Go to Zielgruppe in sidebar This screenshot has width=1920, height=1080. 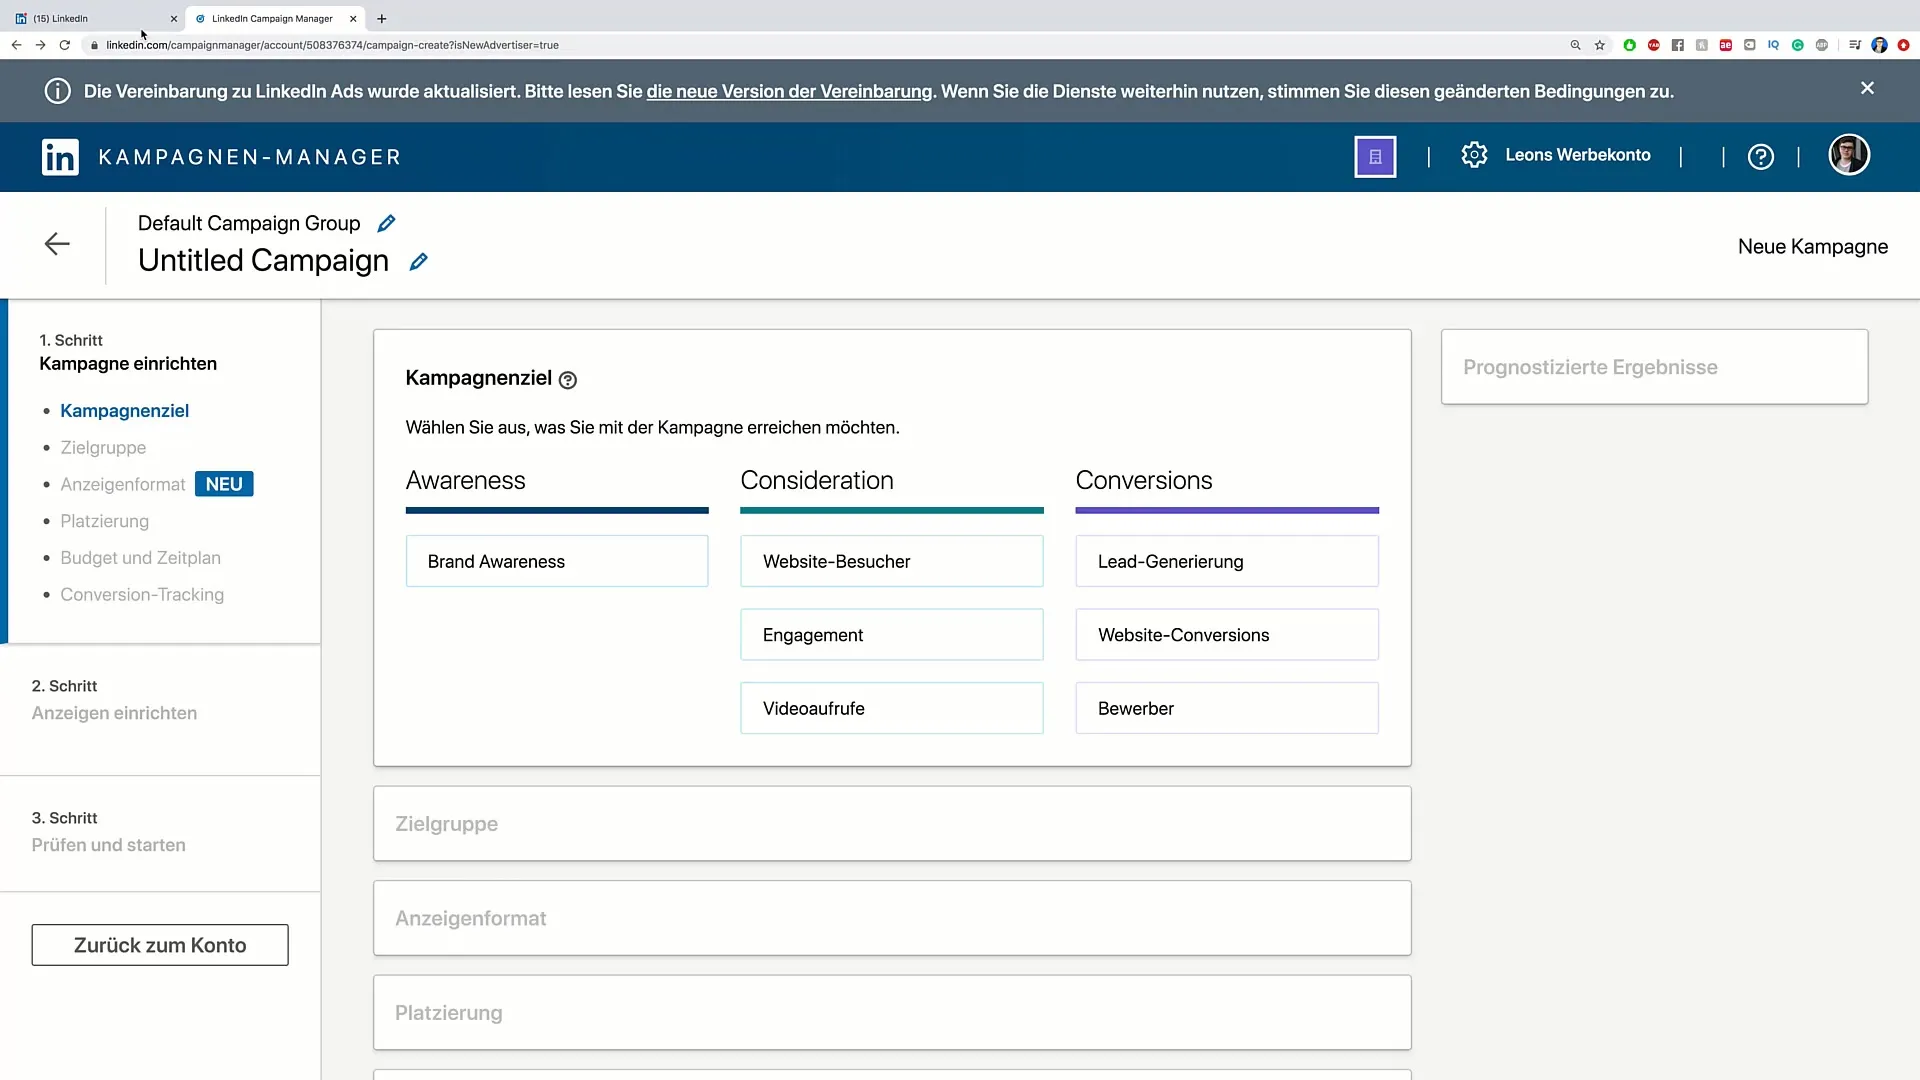point(103,448)
